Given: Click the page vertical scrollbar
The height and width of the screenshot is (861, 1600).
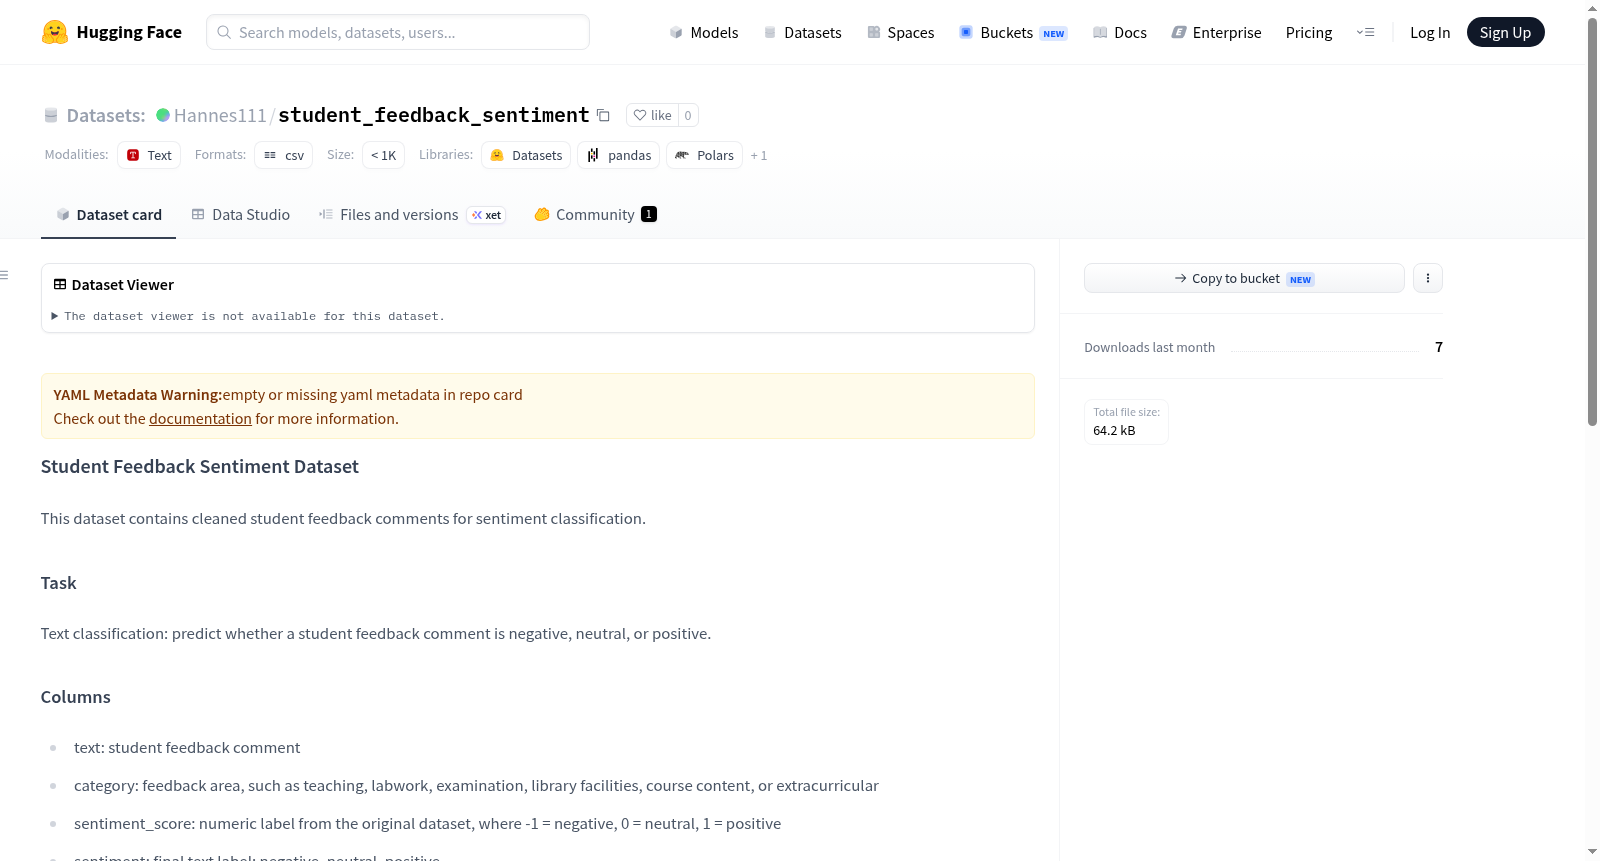Looking at the screenshot, I should point(1592,220).
